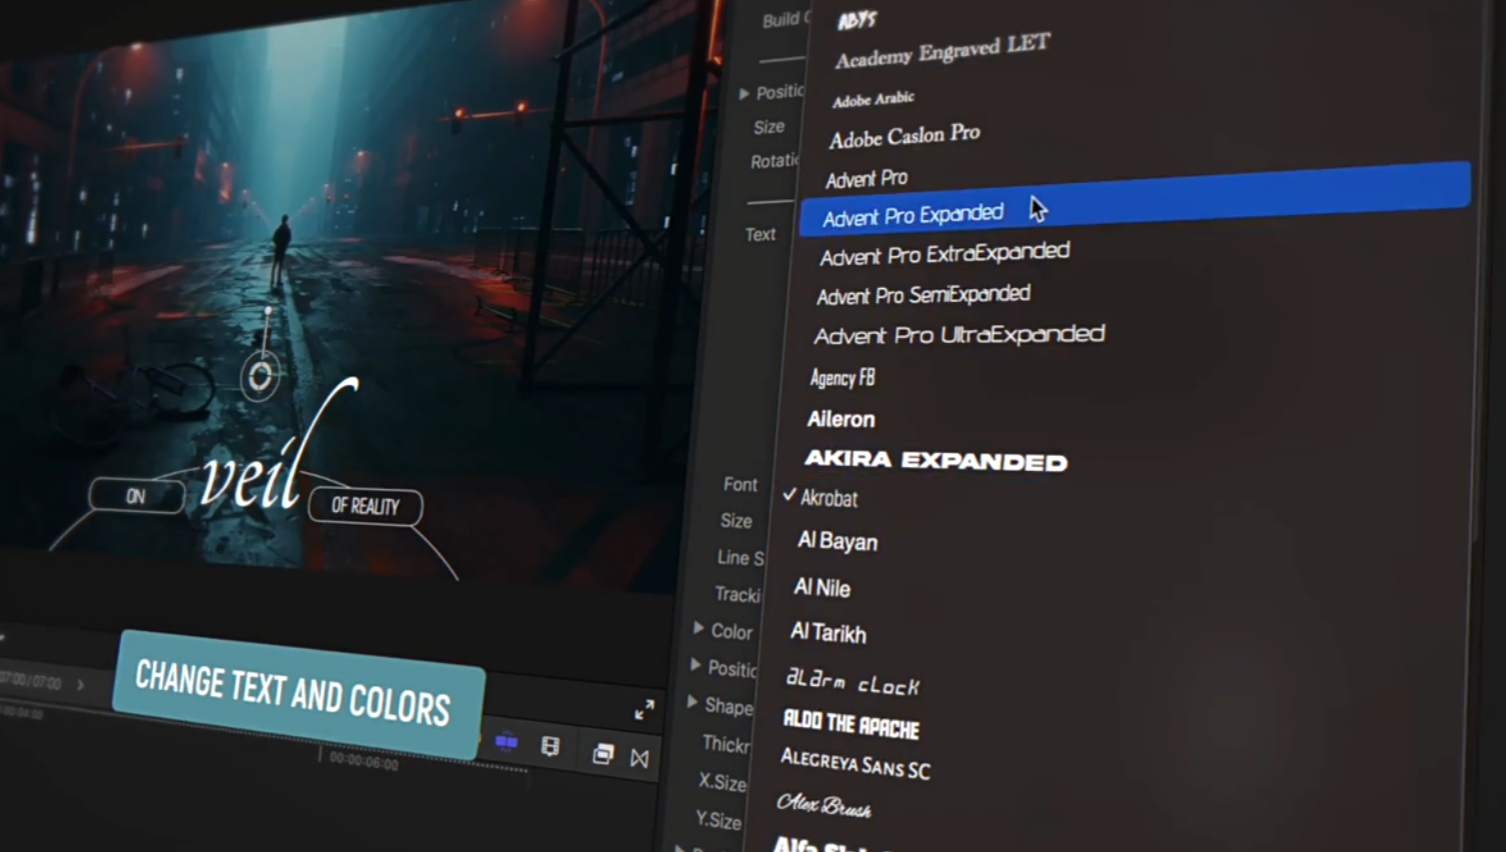The width and height of the screenshot is (1506, 852).
Task: Click the circular on-screen control target in viewer
Action: click(x=260, y=376)
